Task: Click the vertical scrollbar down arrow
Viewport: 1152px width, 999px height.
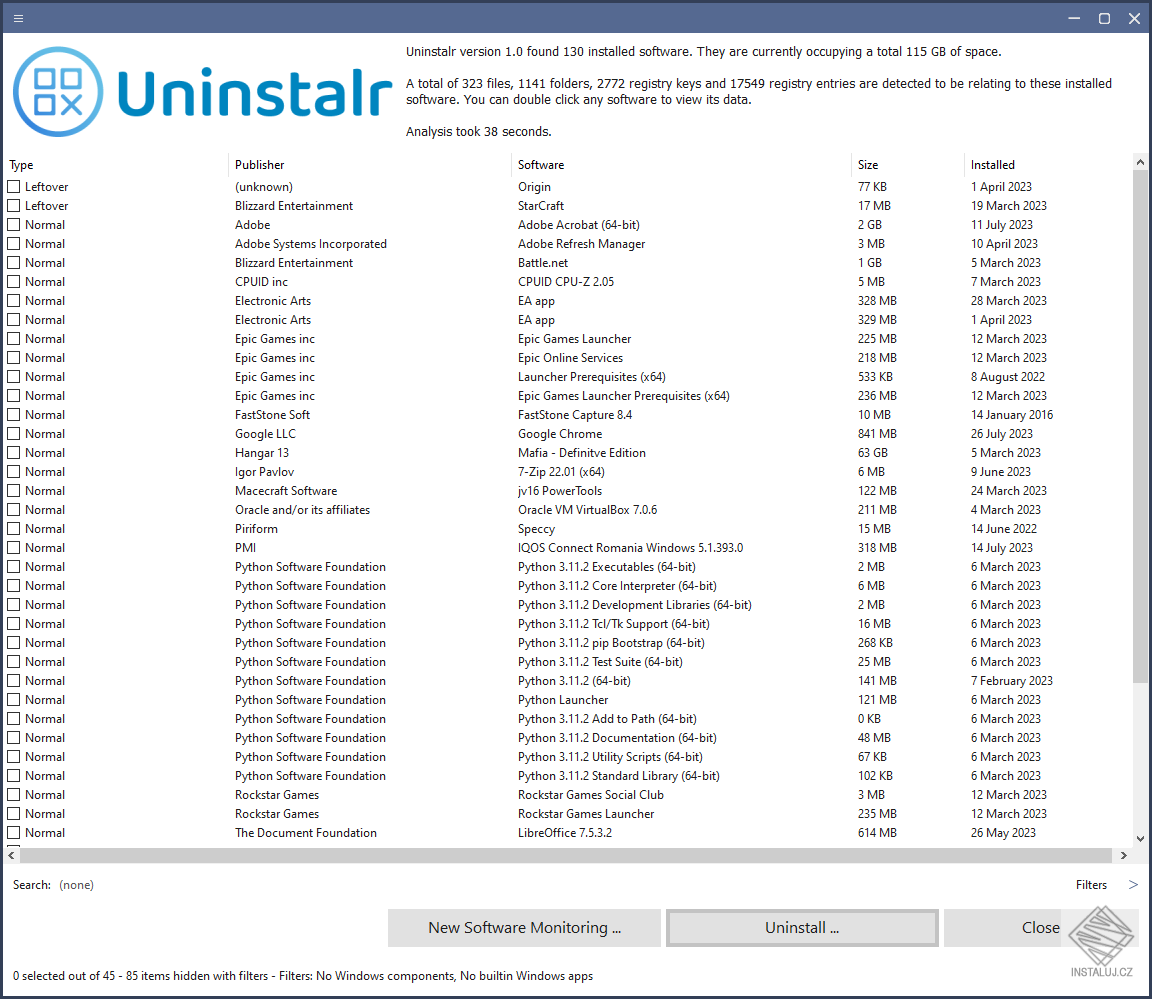Action: tap(1140, 838)
